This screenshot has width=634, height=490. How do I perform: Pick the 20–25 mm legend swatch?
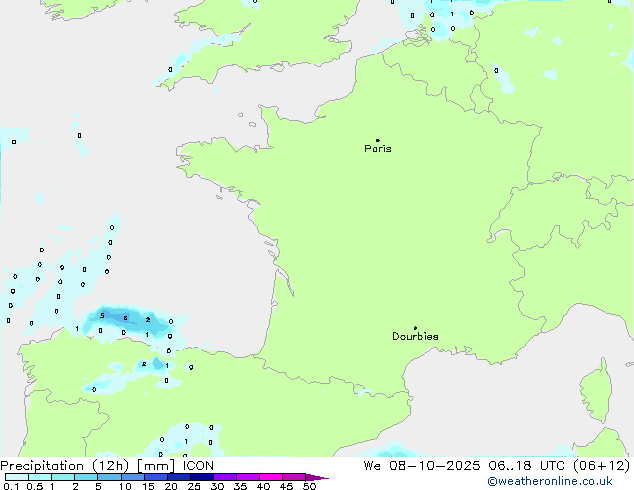pyautogui.click(x=179, y=477)
